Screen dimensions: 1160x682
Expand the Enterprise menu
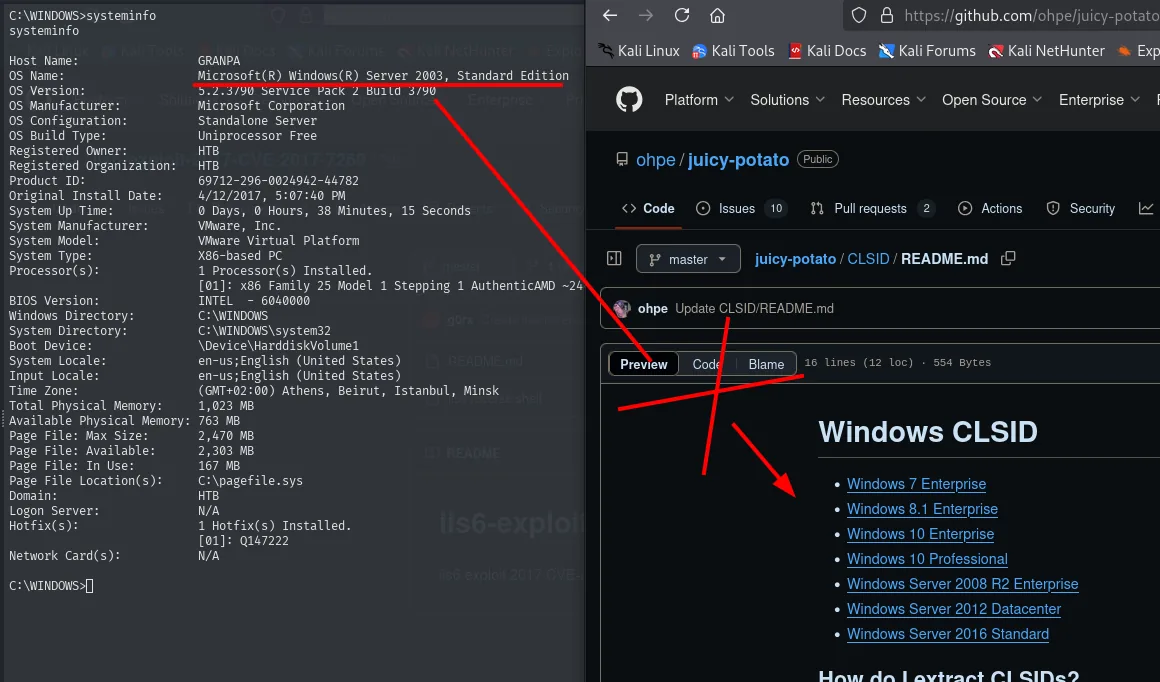click(1099, 100)
